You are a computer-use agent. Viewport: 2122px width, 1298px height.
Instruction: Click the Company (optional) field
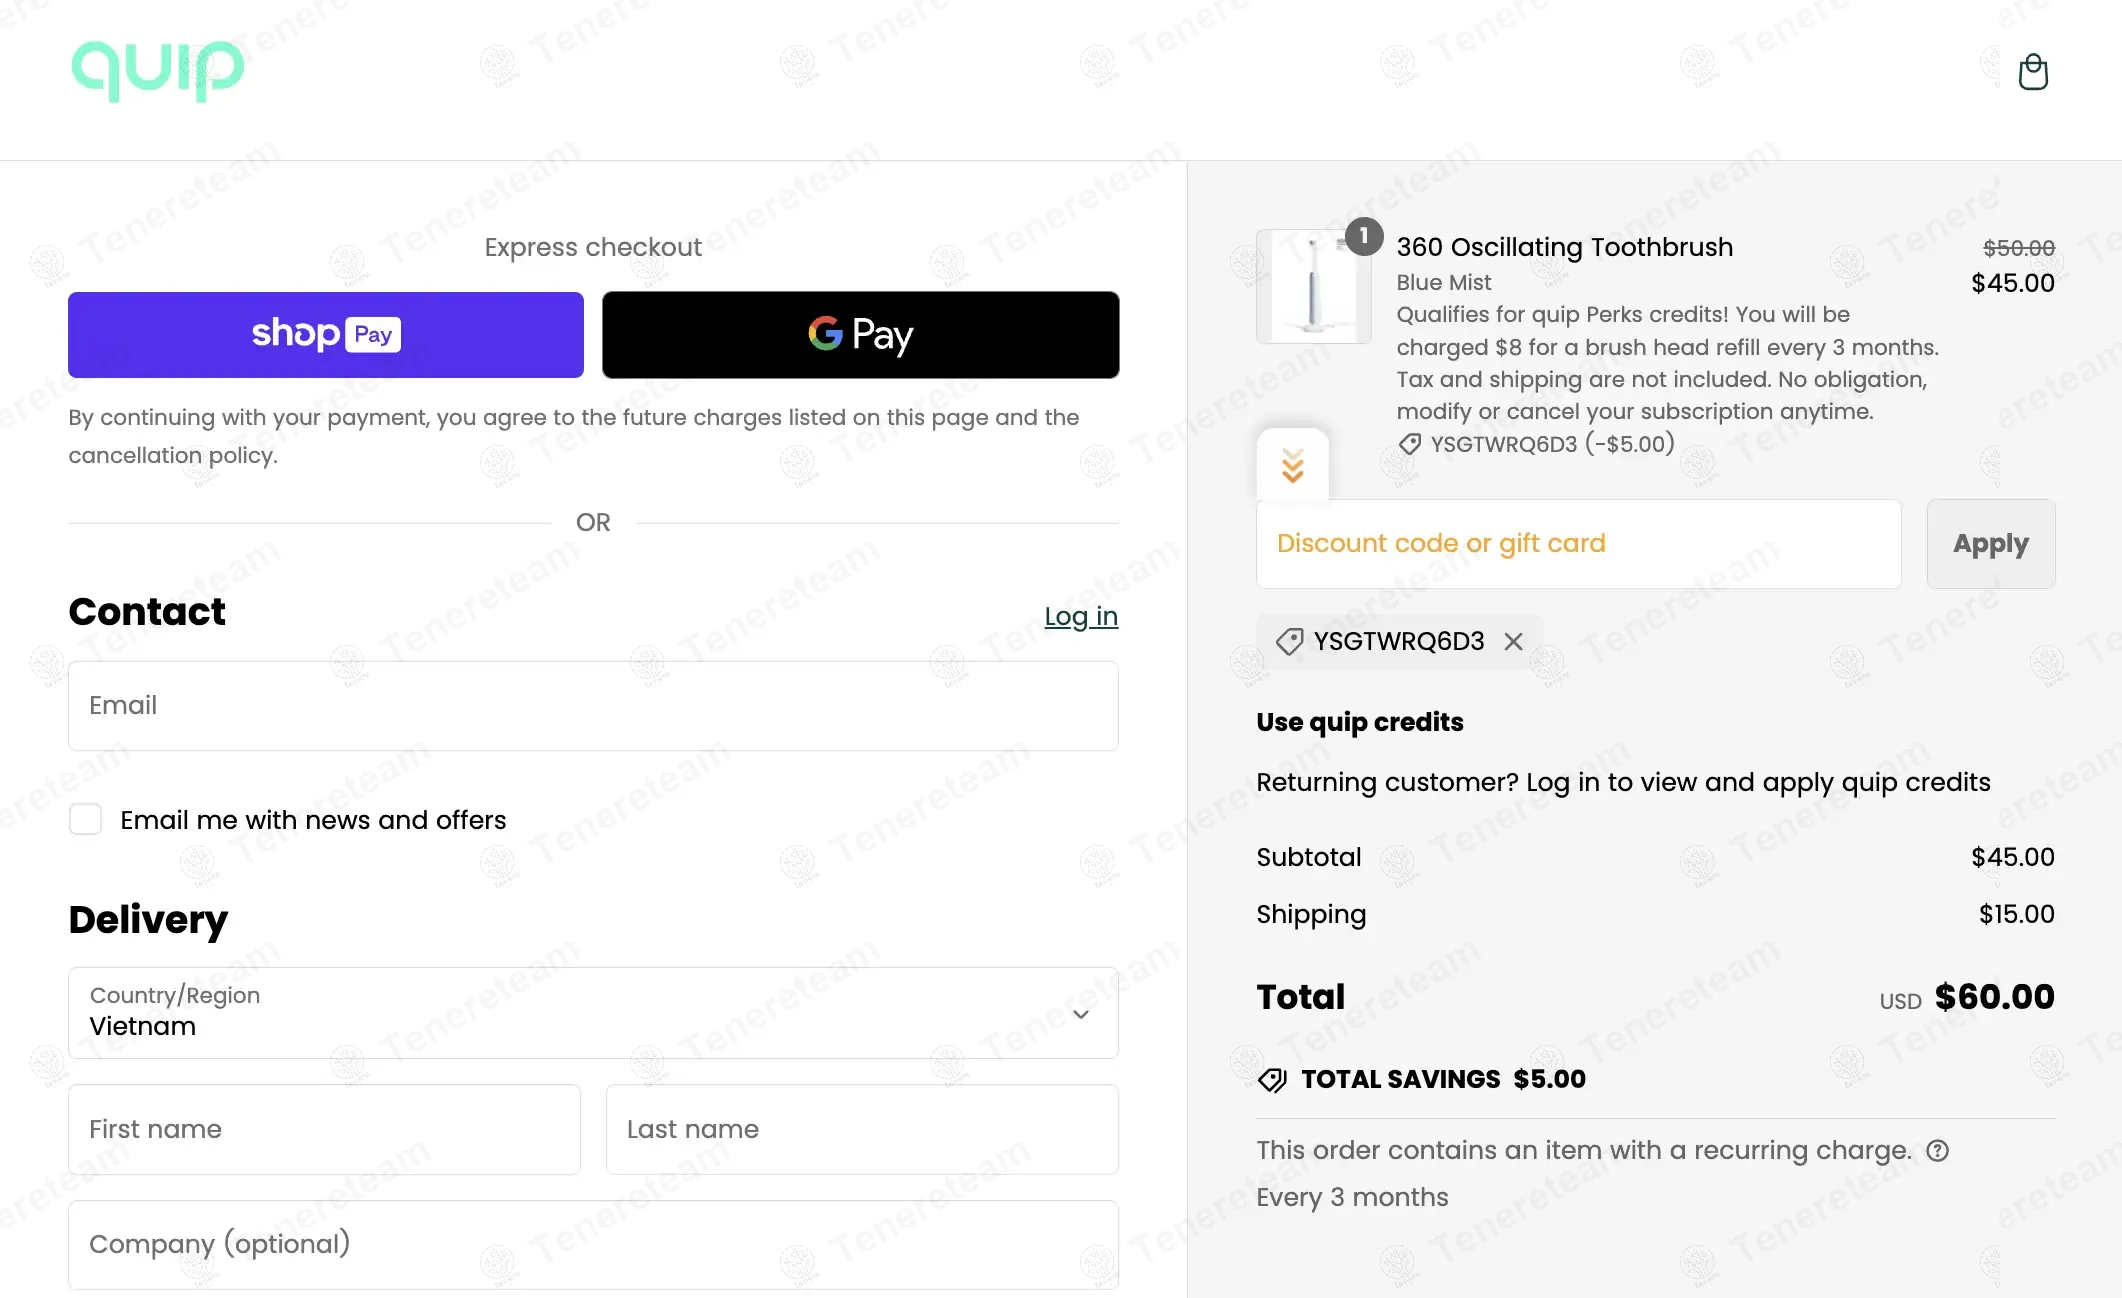(593, 1245)
